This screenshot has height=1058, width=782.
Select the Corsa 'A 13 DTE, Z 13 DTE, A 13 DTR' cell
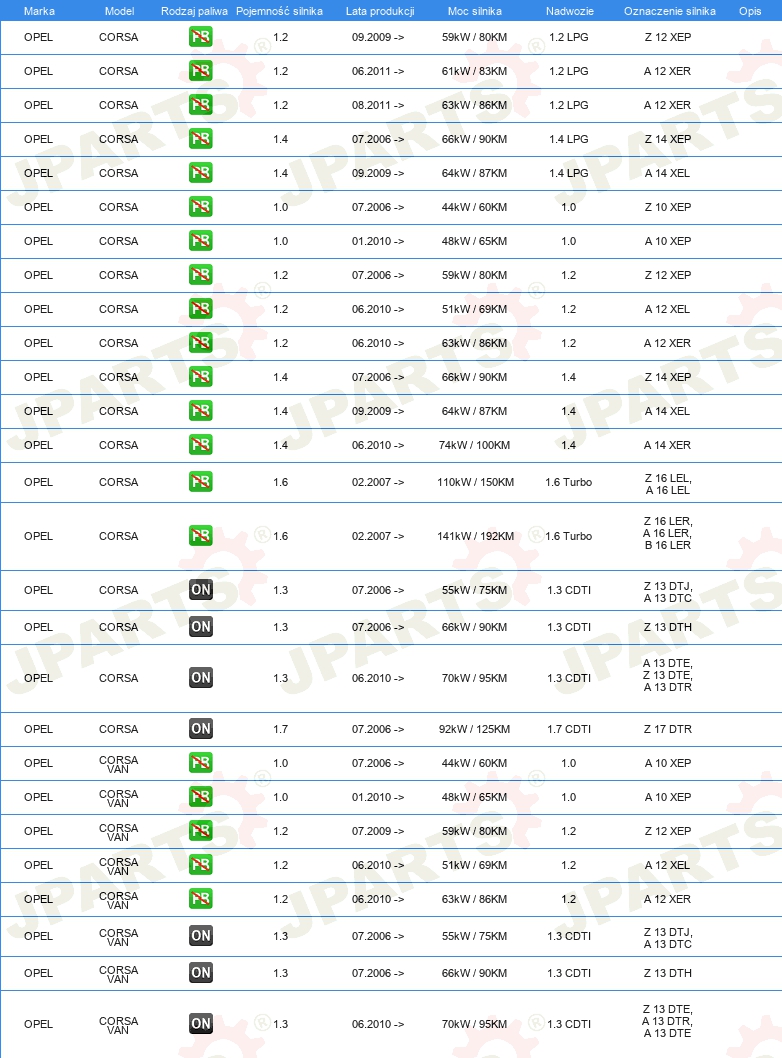tap(667, 675)
